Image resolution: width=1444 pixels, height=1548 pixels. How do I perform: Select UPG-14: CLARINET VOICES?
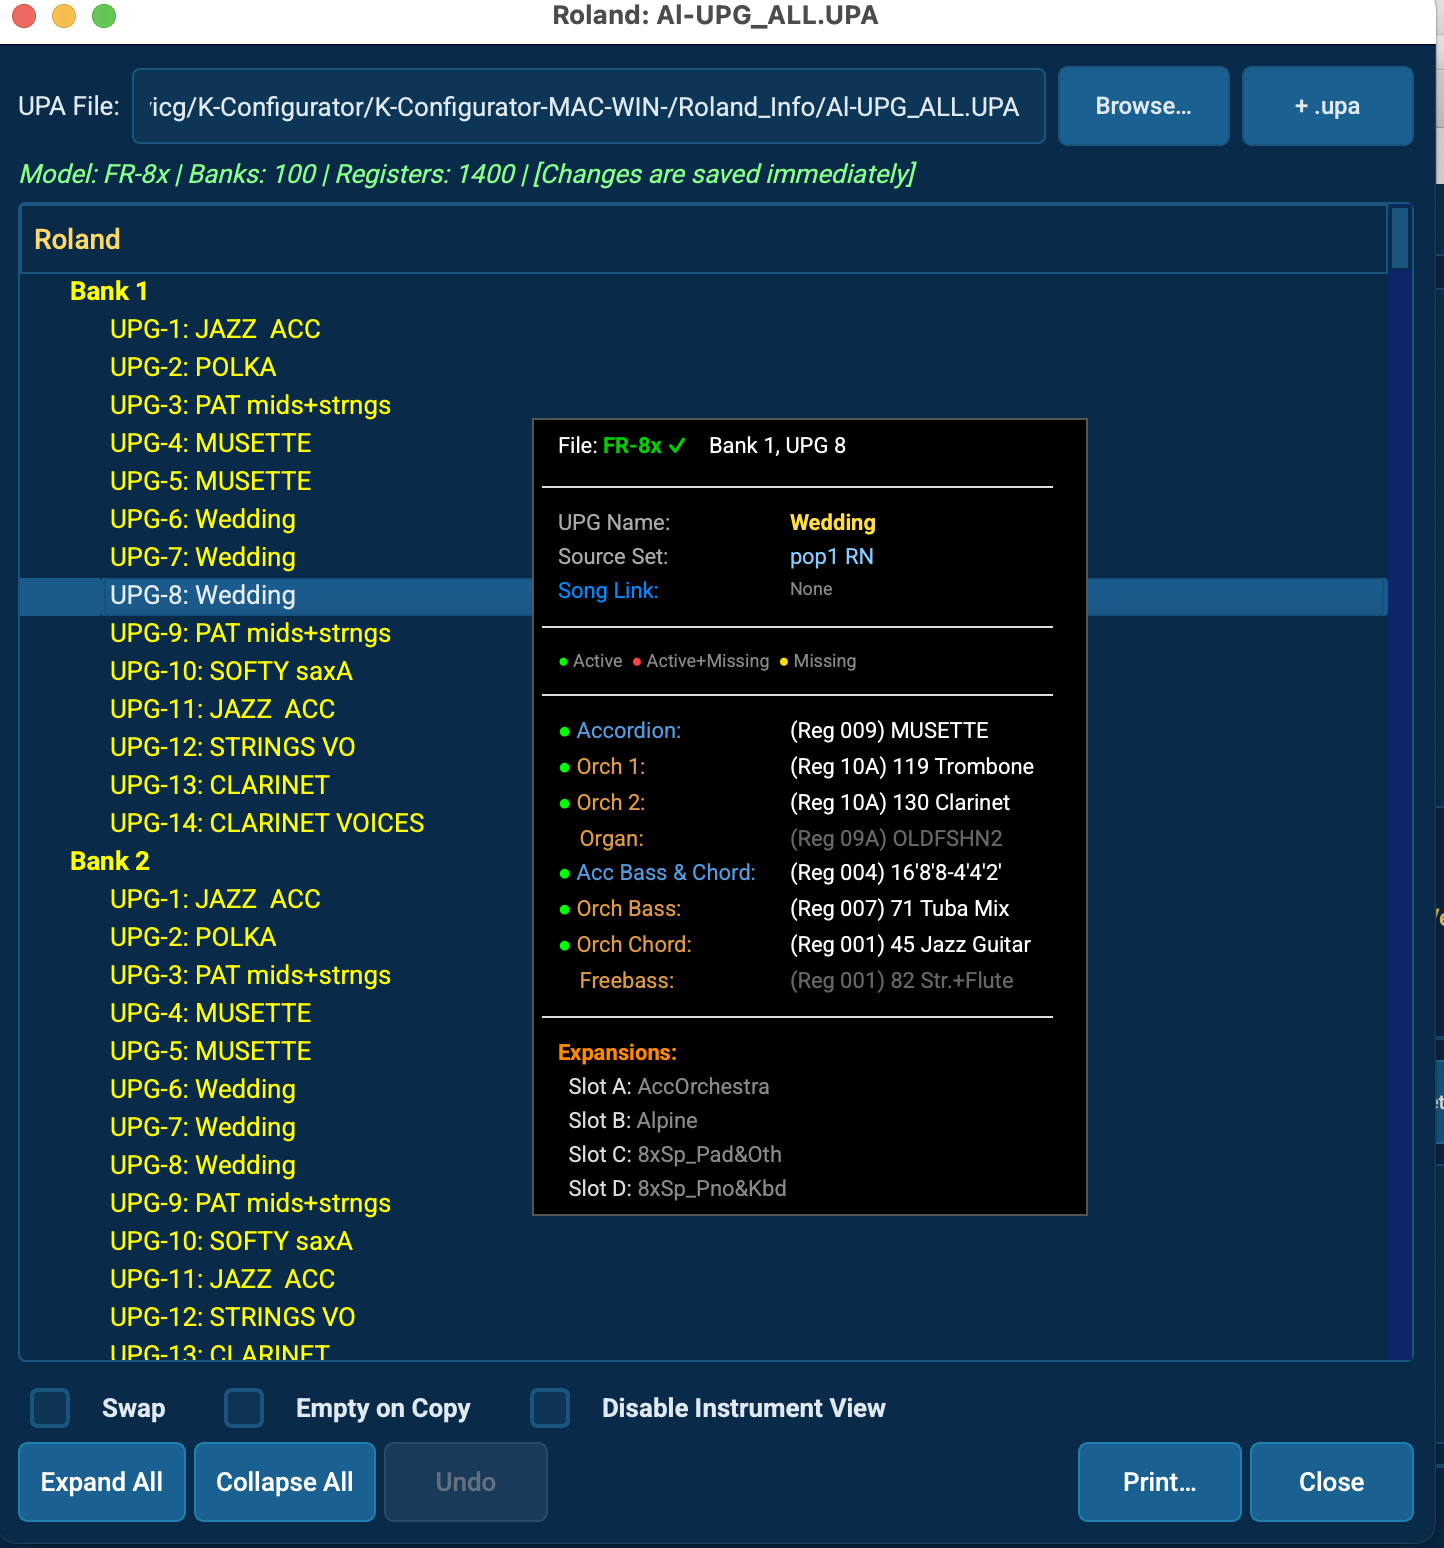tap(267, 823)
